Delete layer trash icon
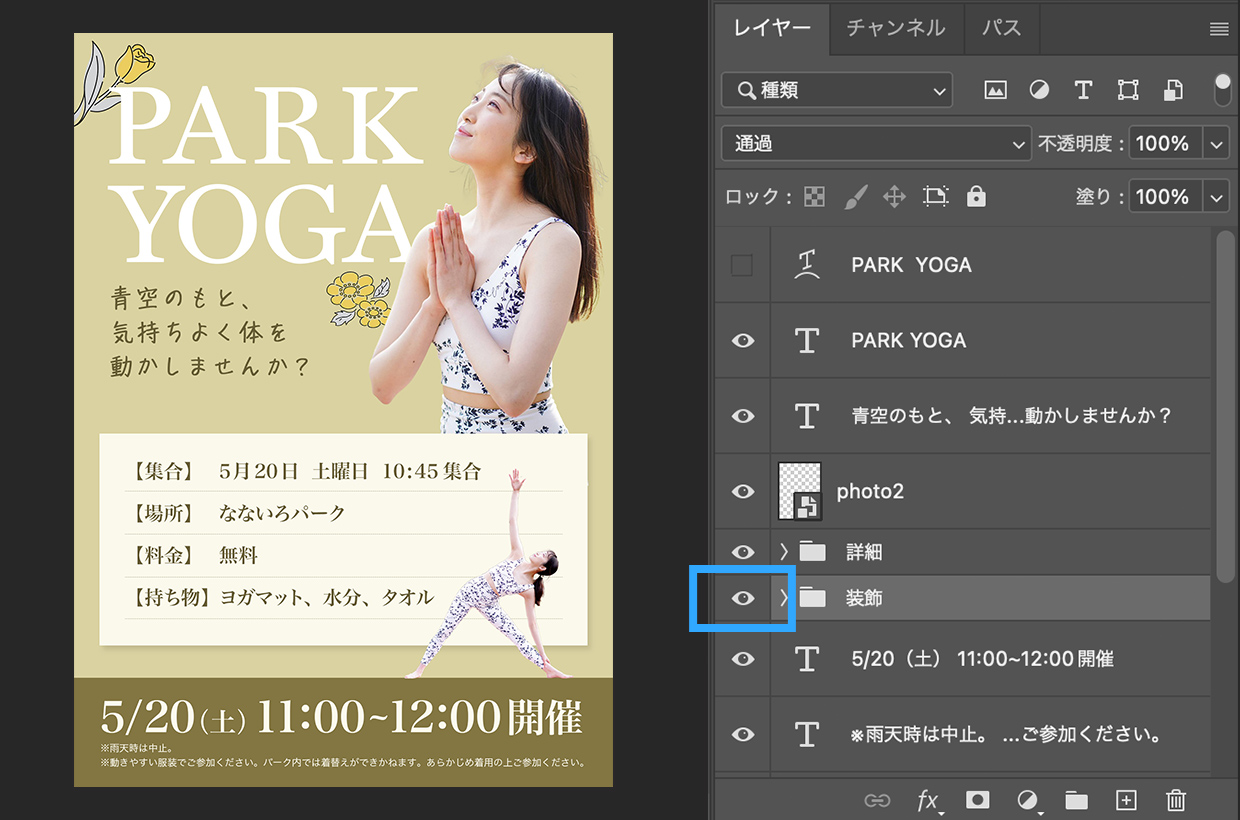Image resolution: width=1240 pixels, height=820 pixels. click(1176, 800)
